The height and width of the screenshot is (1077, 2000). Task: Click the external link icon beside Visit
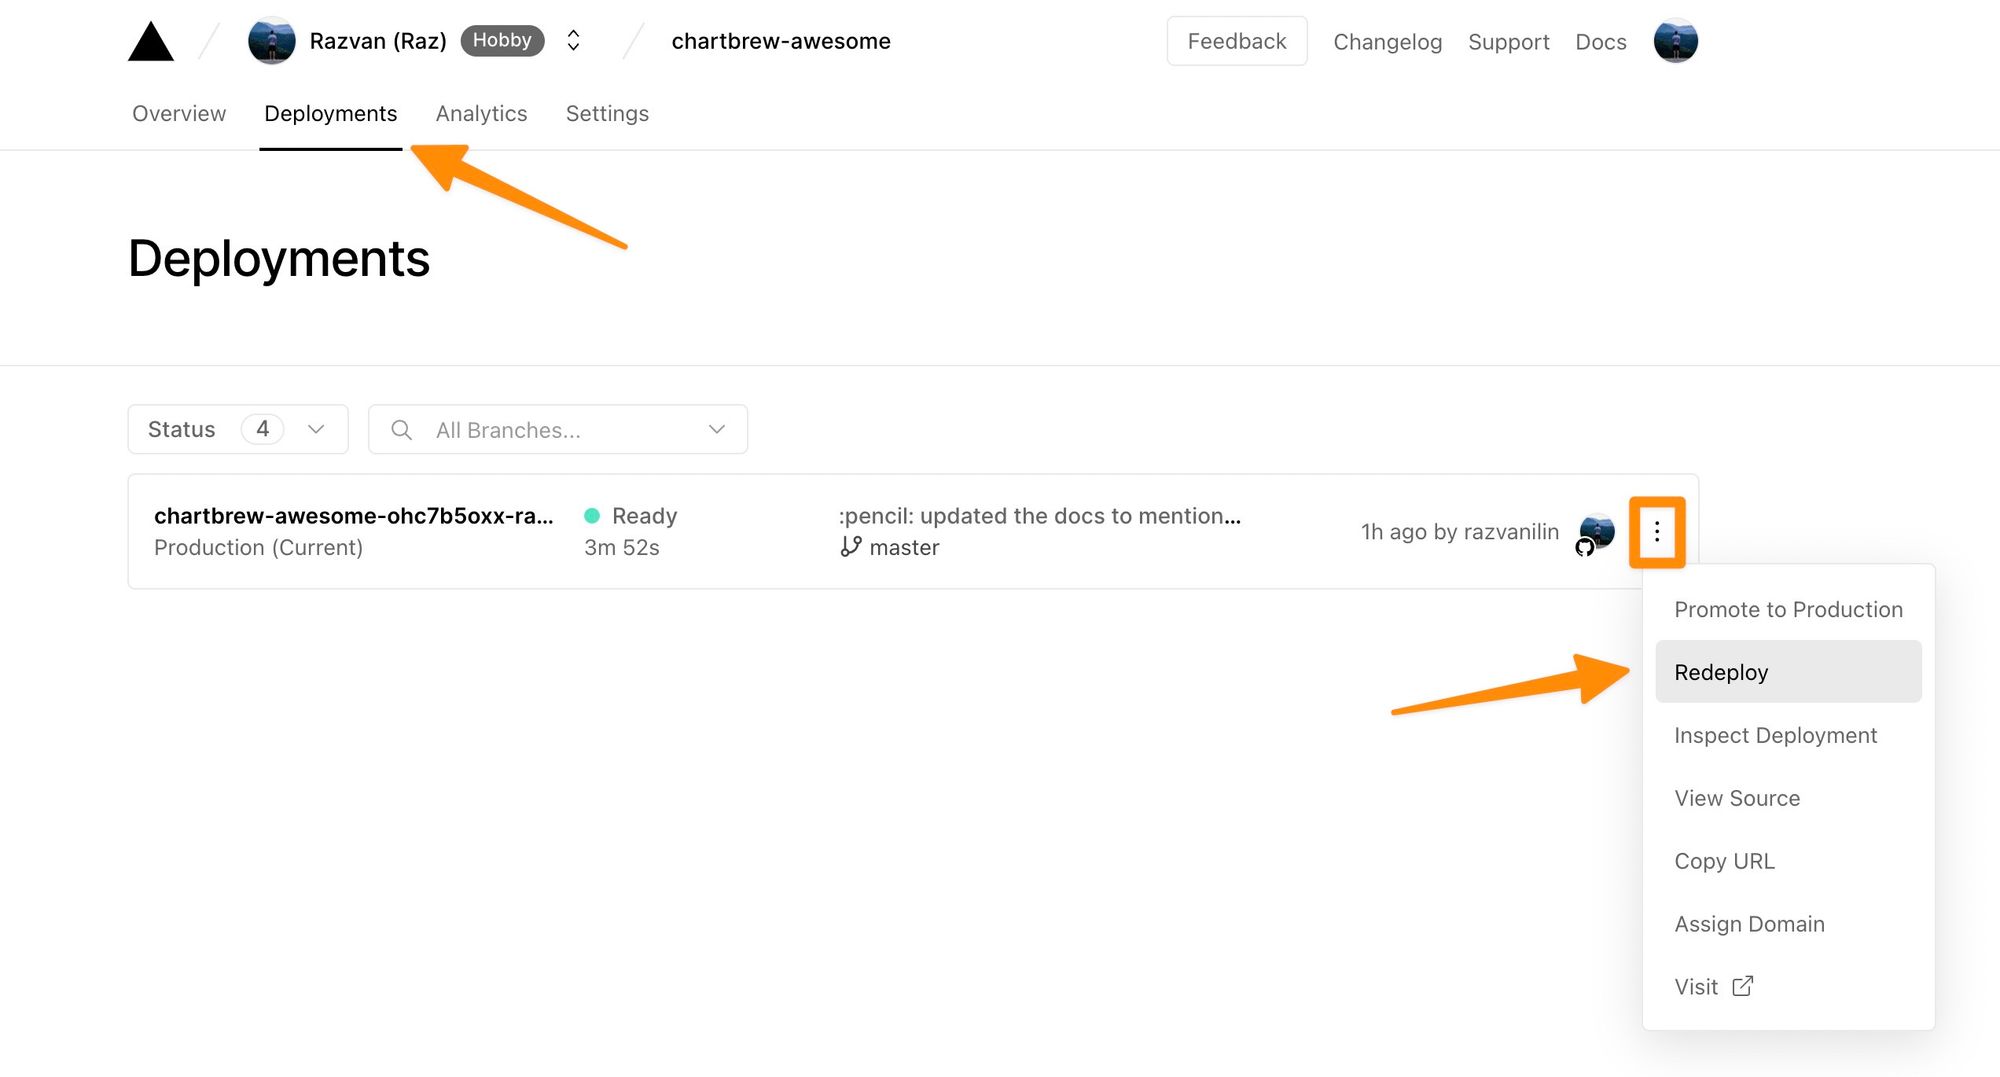point(1742,986)
